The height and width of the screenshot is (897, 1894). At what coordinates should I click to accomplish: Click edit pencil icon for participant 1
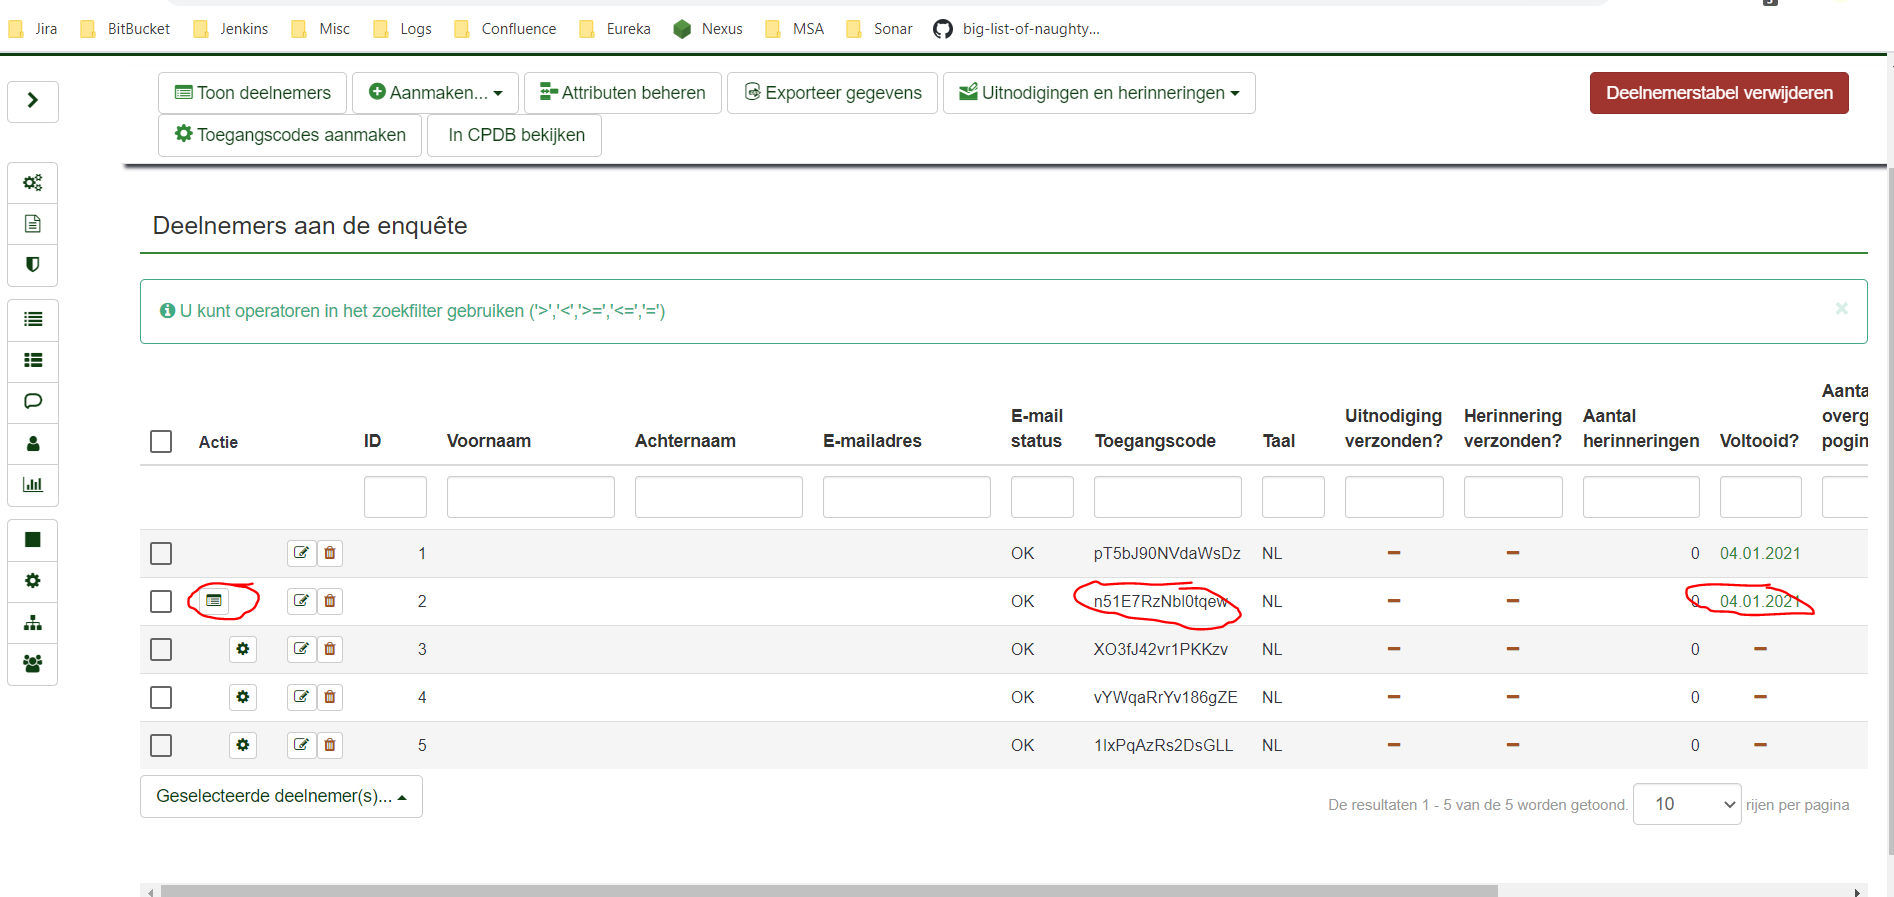[301, 553]
